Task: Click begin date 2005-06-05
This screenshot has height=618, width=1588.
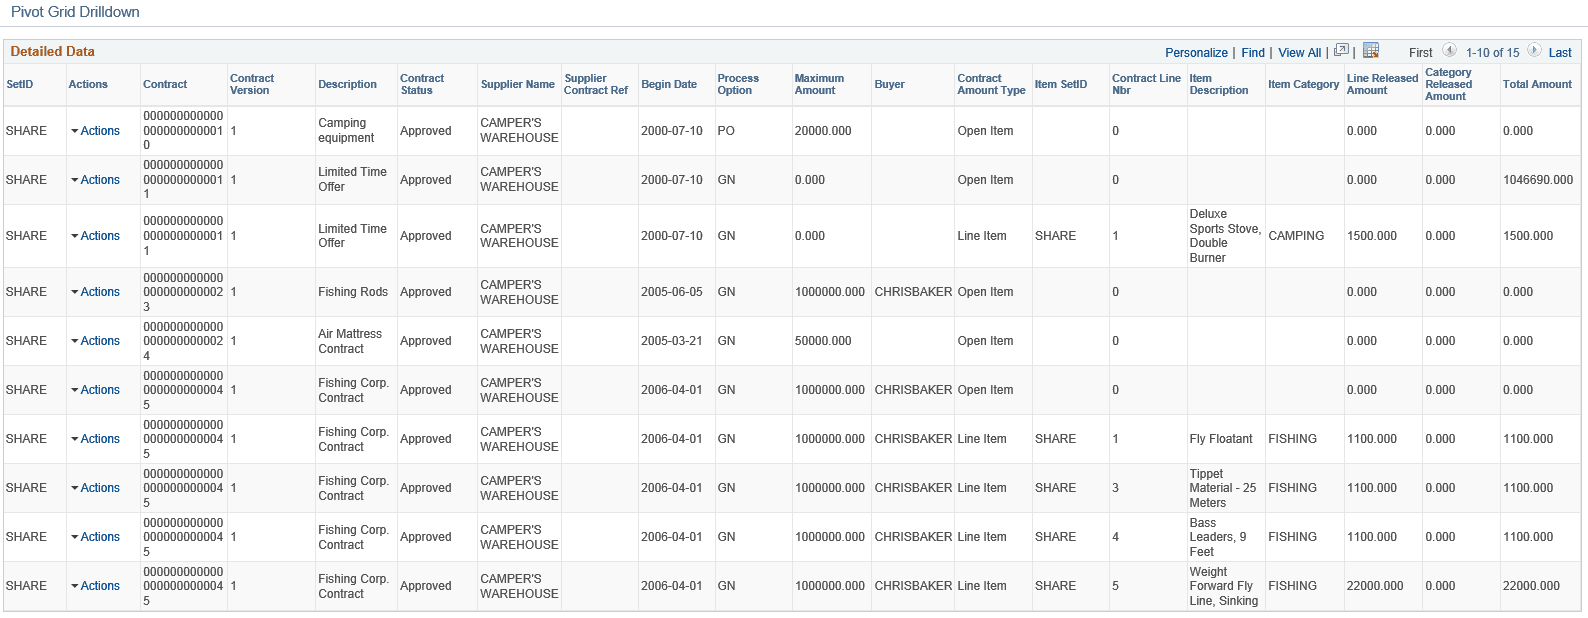Action: pyautogui.click(x=672, y=292)
